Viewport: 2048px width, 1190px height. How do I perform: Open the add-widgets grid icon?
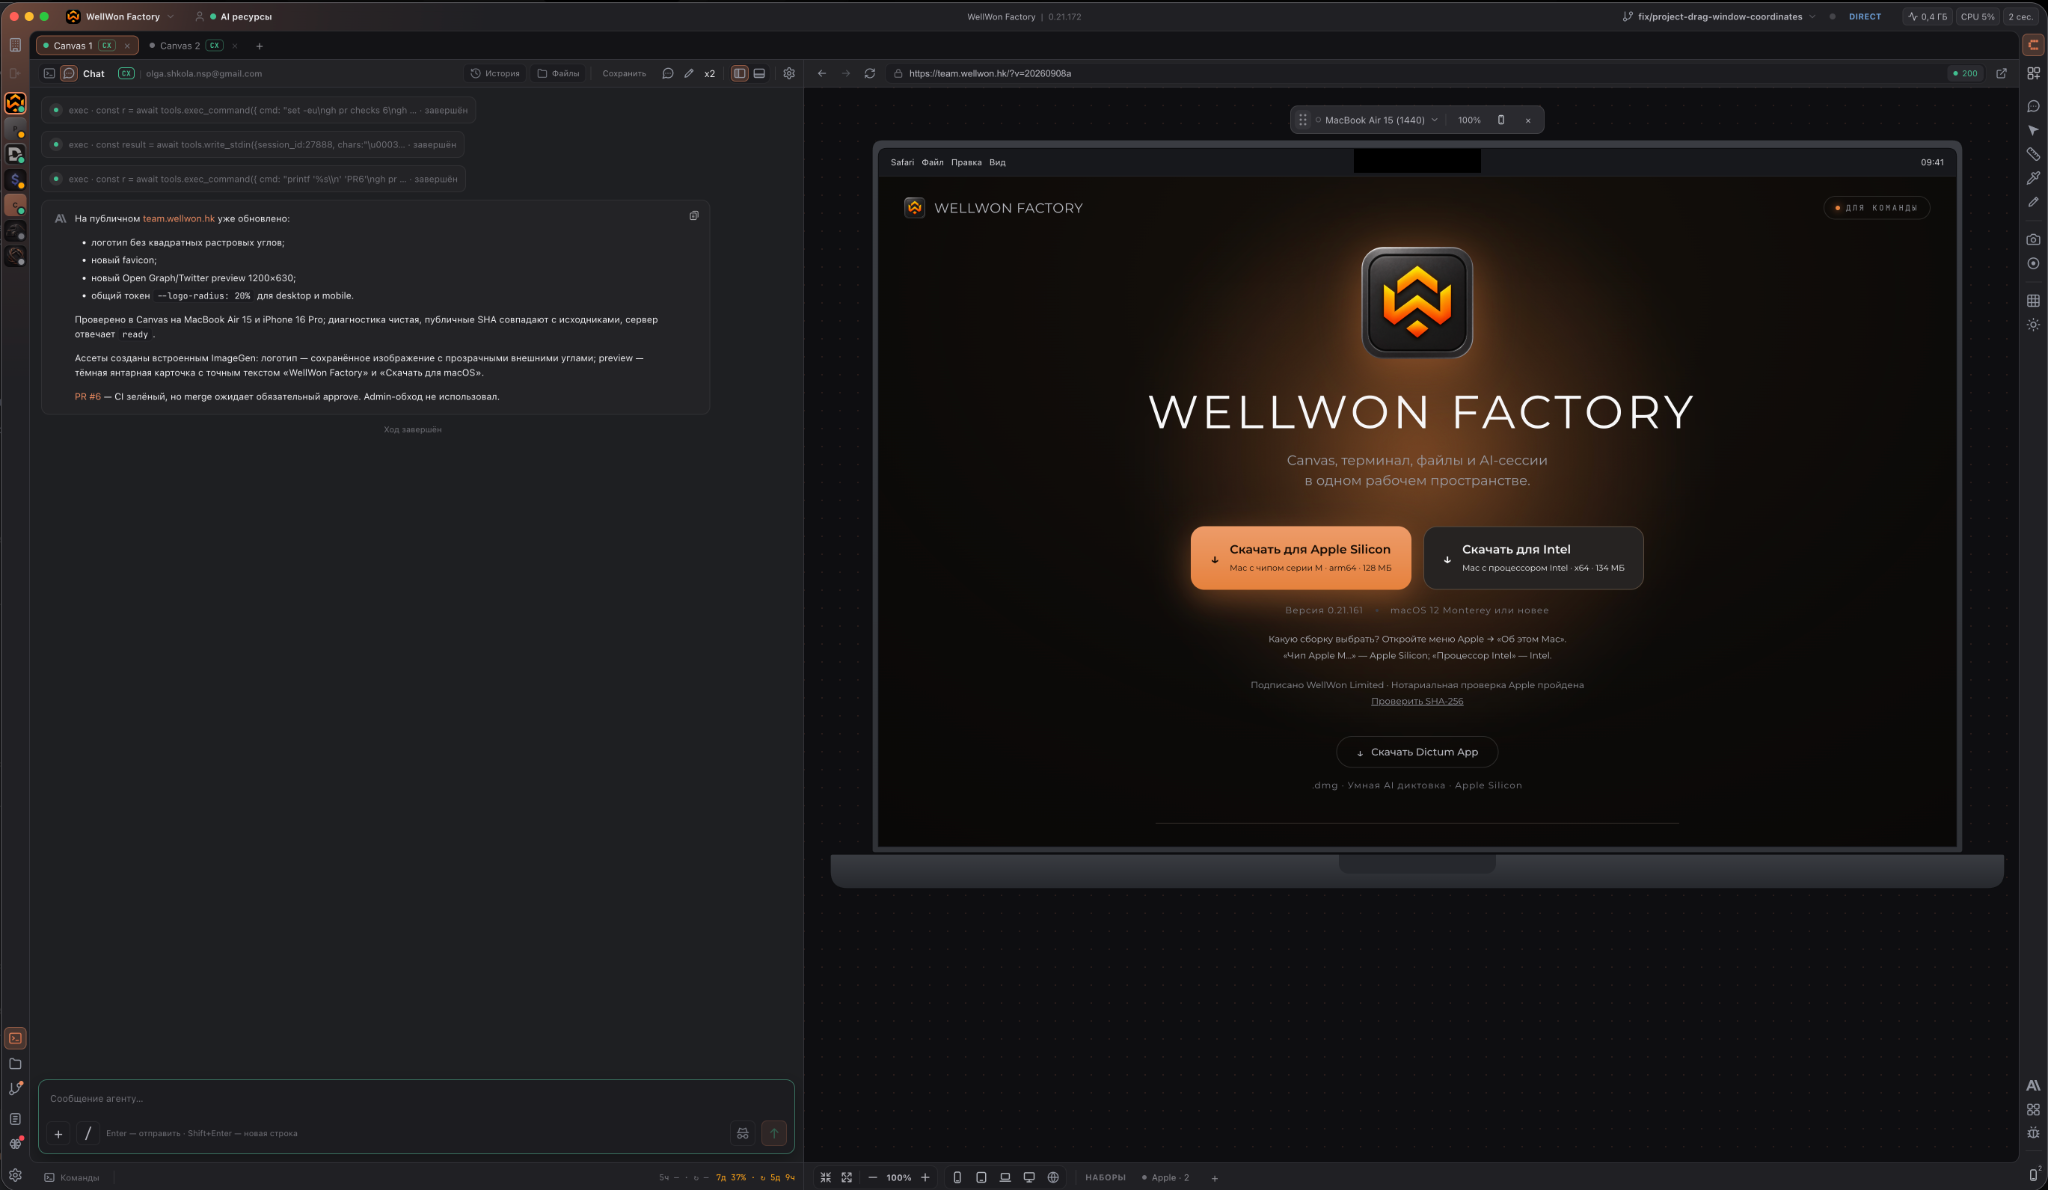point(2033,73)
